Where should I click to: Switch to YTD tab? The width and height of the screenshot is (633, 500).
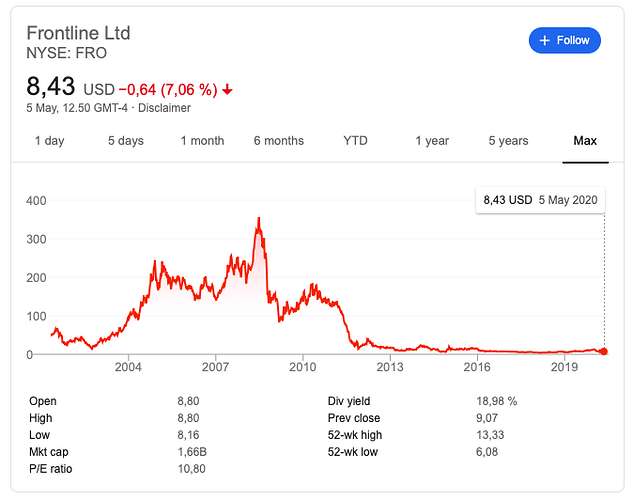[x=355, y=141]
